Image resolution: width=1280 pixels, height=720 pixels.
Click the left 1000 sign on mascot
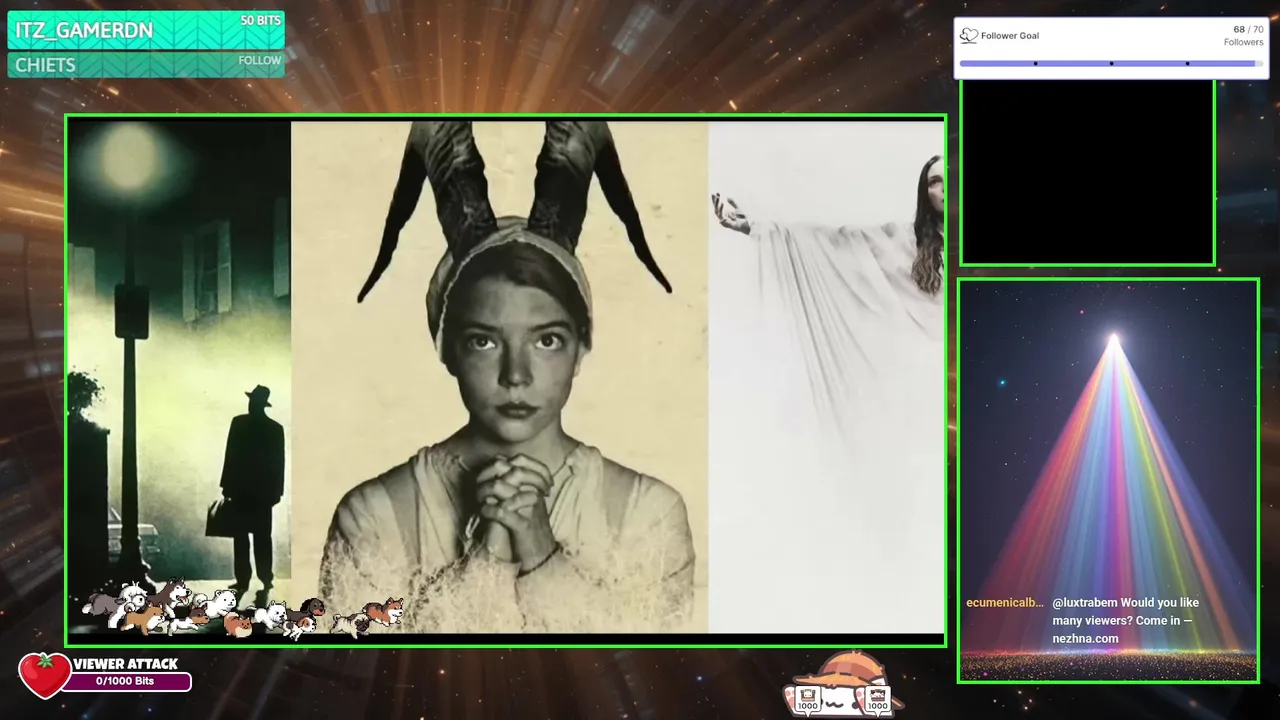808,701
